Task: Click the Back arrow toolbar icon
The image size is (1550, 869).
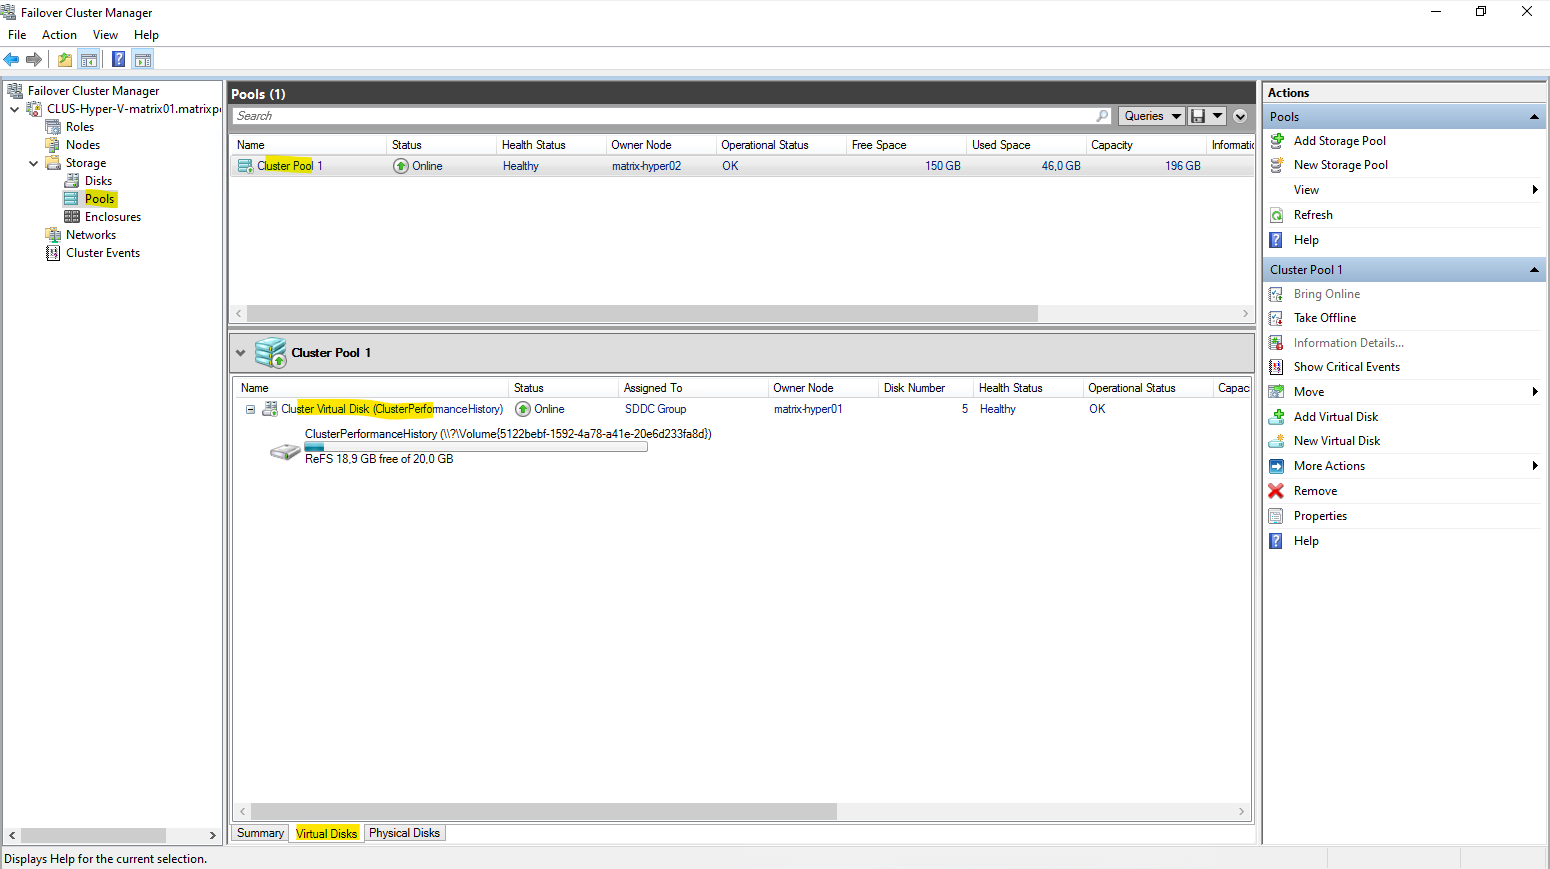Action: tap(12, 60)
